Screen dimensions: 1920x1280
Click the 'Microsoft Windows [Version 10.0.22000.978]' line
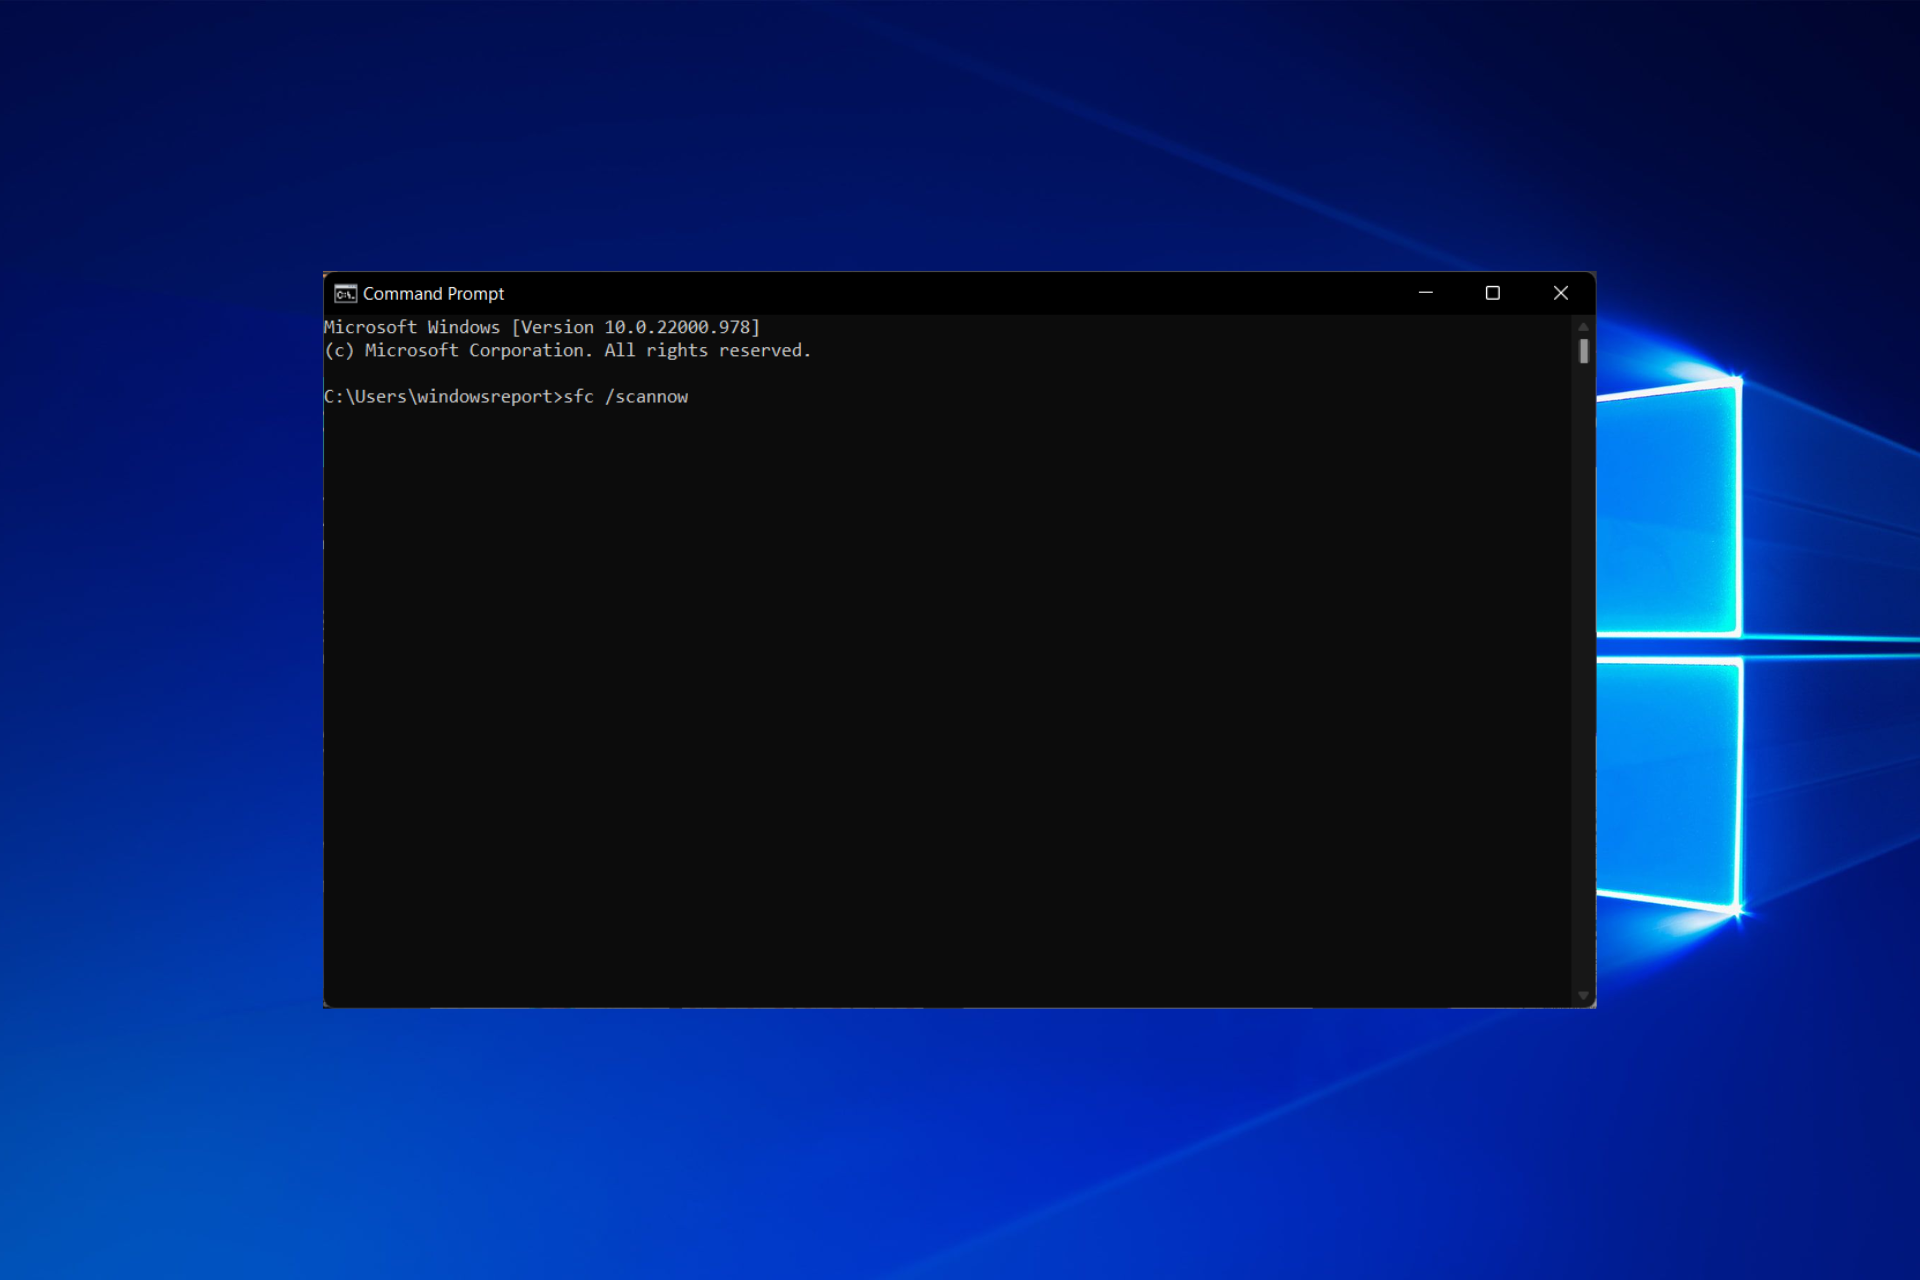click(x=542, y=327)
